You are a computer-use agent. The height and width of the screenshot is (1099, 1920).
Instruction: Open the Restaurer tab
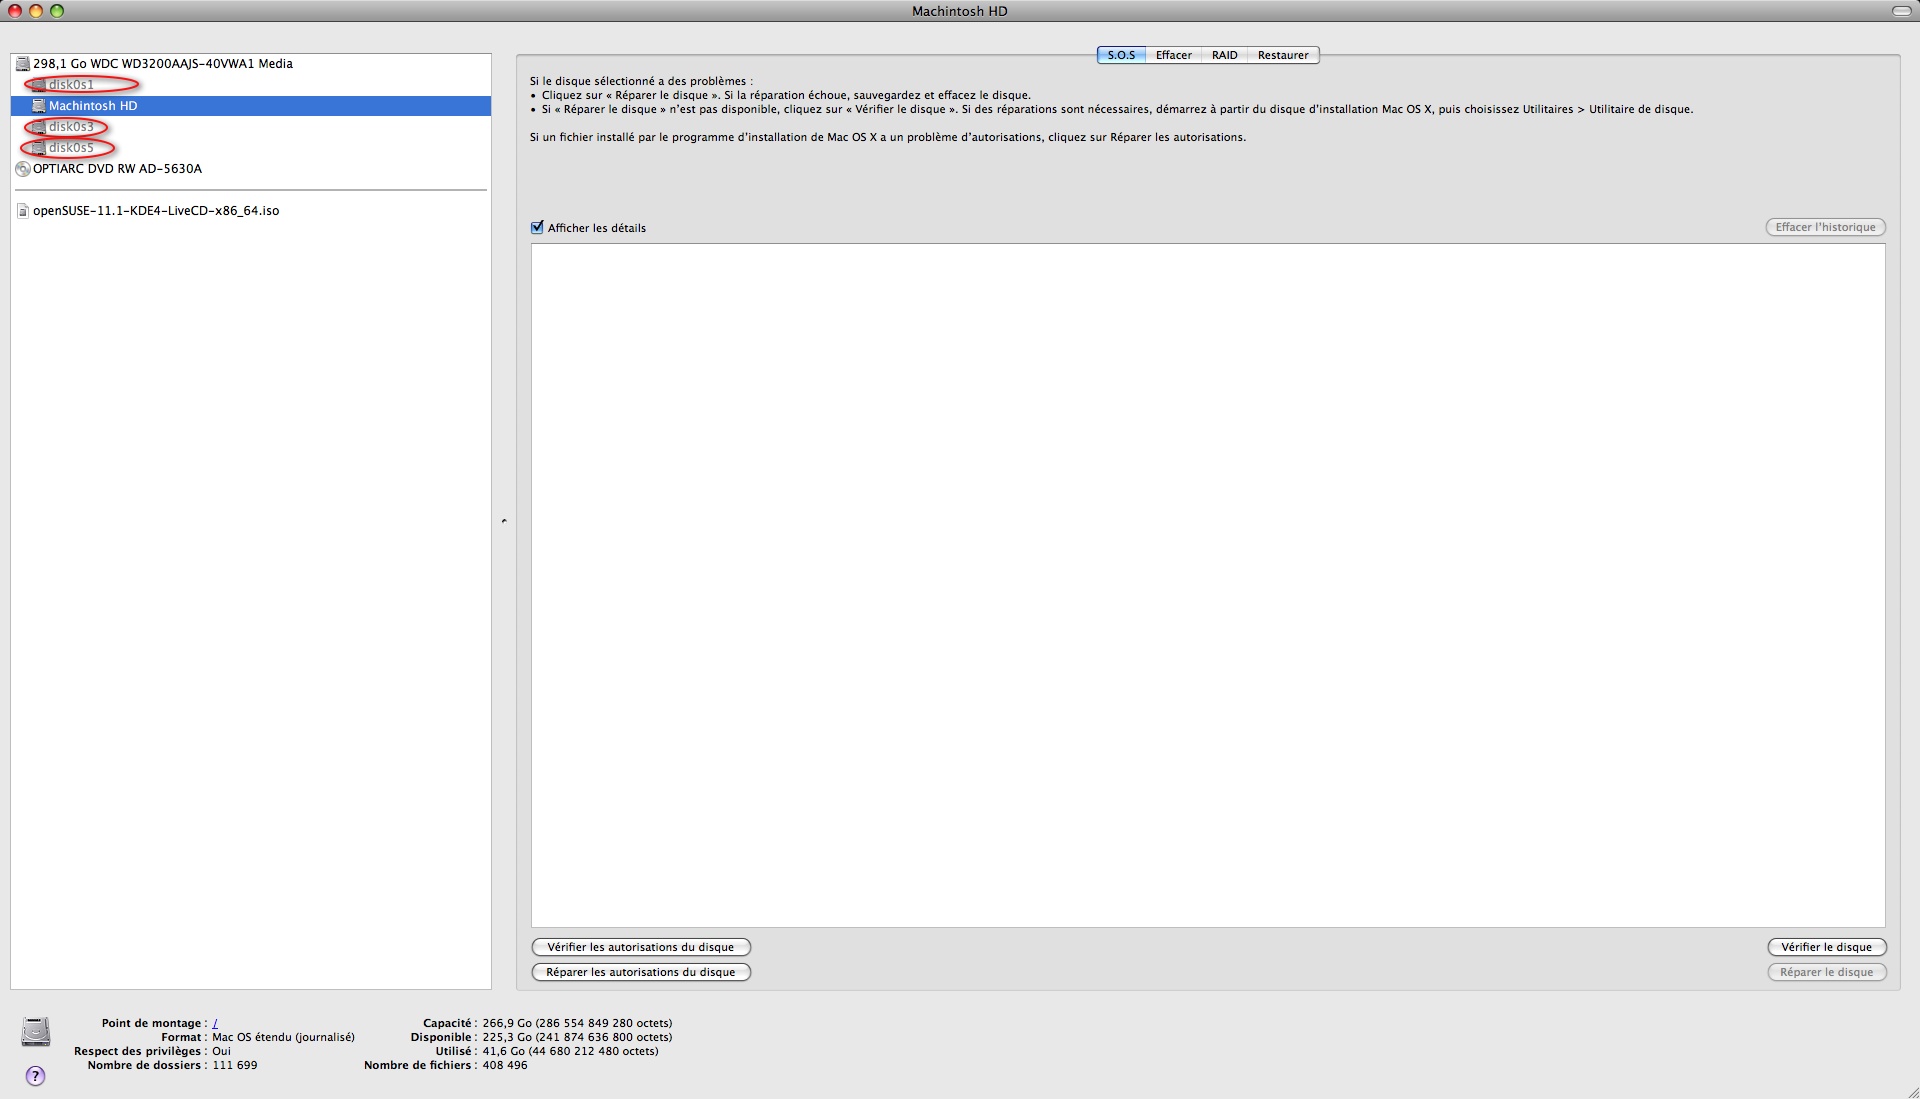pos(1283,55)
